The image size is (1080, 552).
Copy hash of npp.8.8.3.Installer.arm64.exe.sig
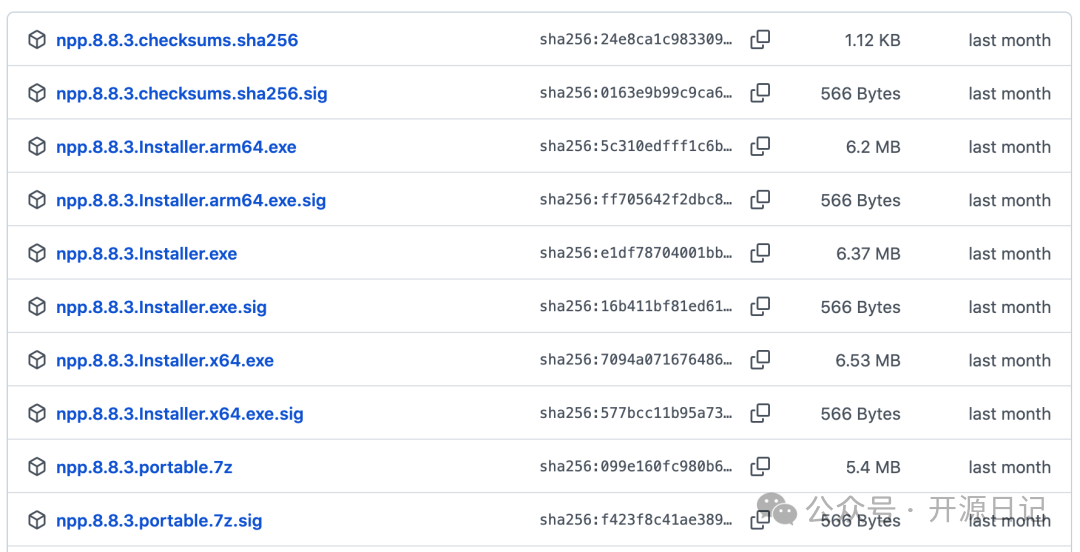(760, 200)
